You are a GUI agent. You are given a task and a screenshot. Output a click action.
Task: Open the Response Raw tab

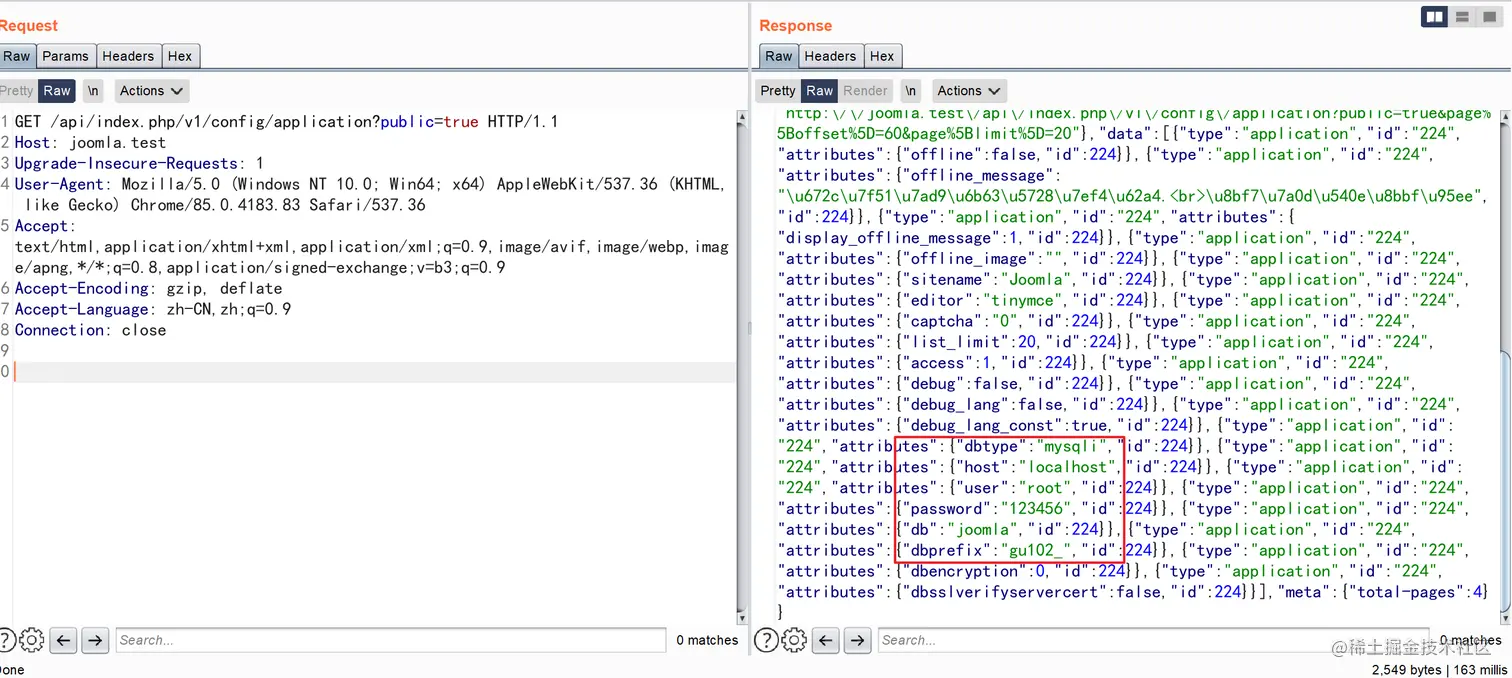[x=779, y=56]
